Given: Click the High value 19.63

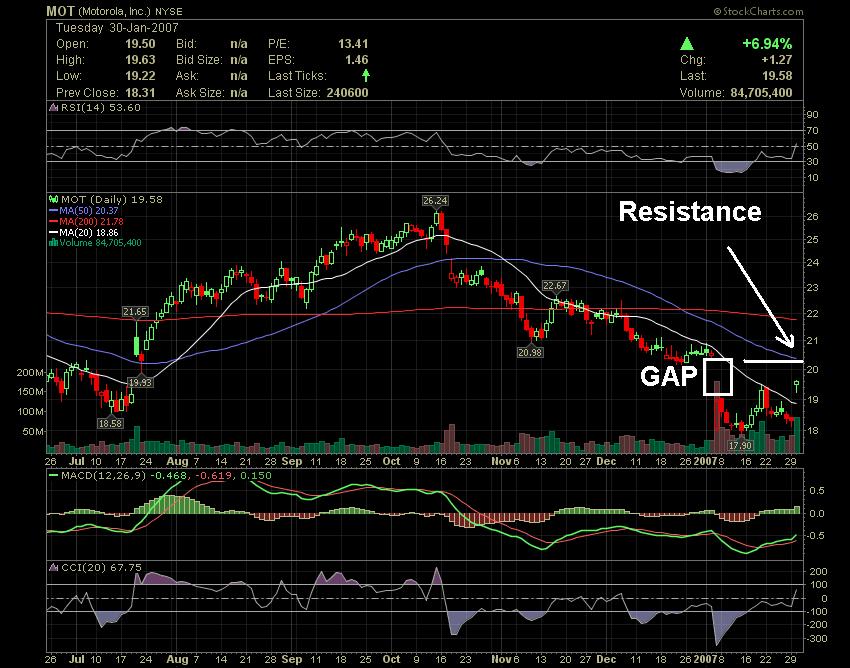Looking at the screenshot, I should click(x=140, y=60).
